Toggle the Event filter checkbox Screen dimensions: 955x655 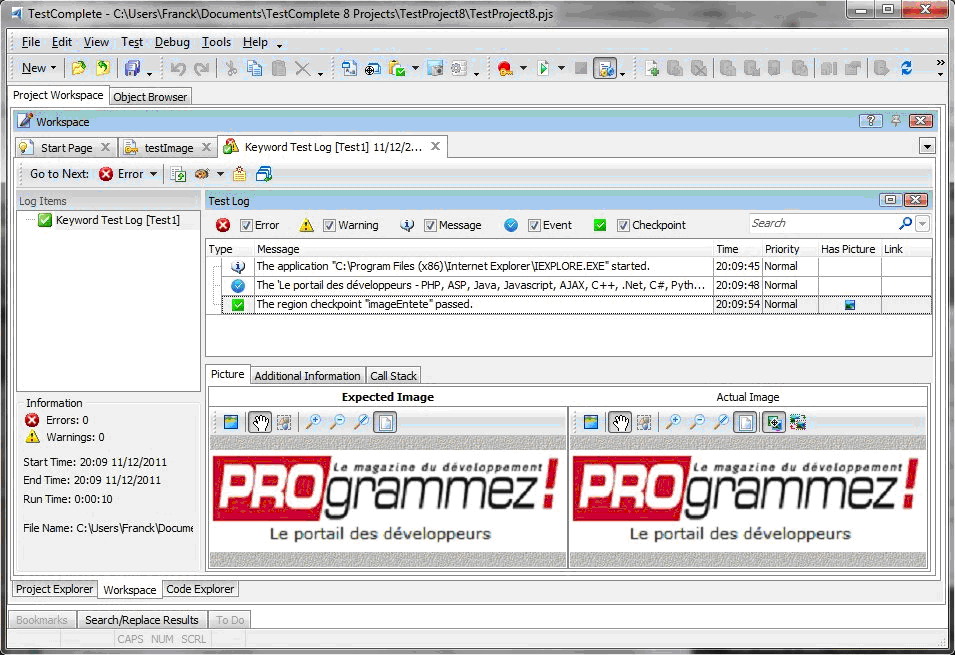click(x=534, y=225)
